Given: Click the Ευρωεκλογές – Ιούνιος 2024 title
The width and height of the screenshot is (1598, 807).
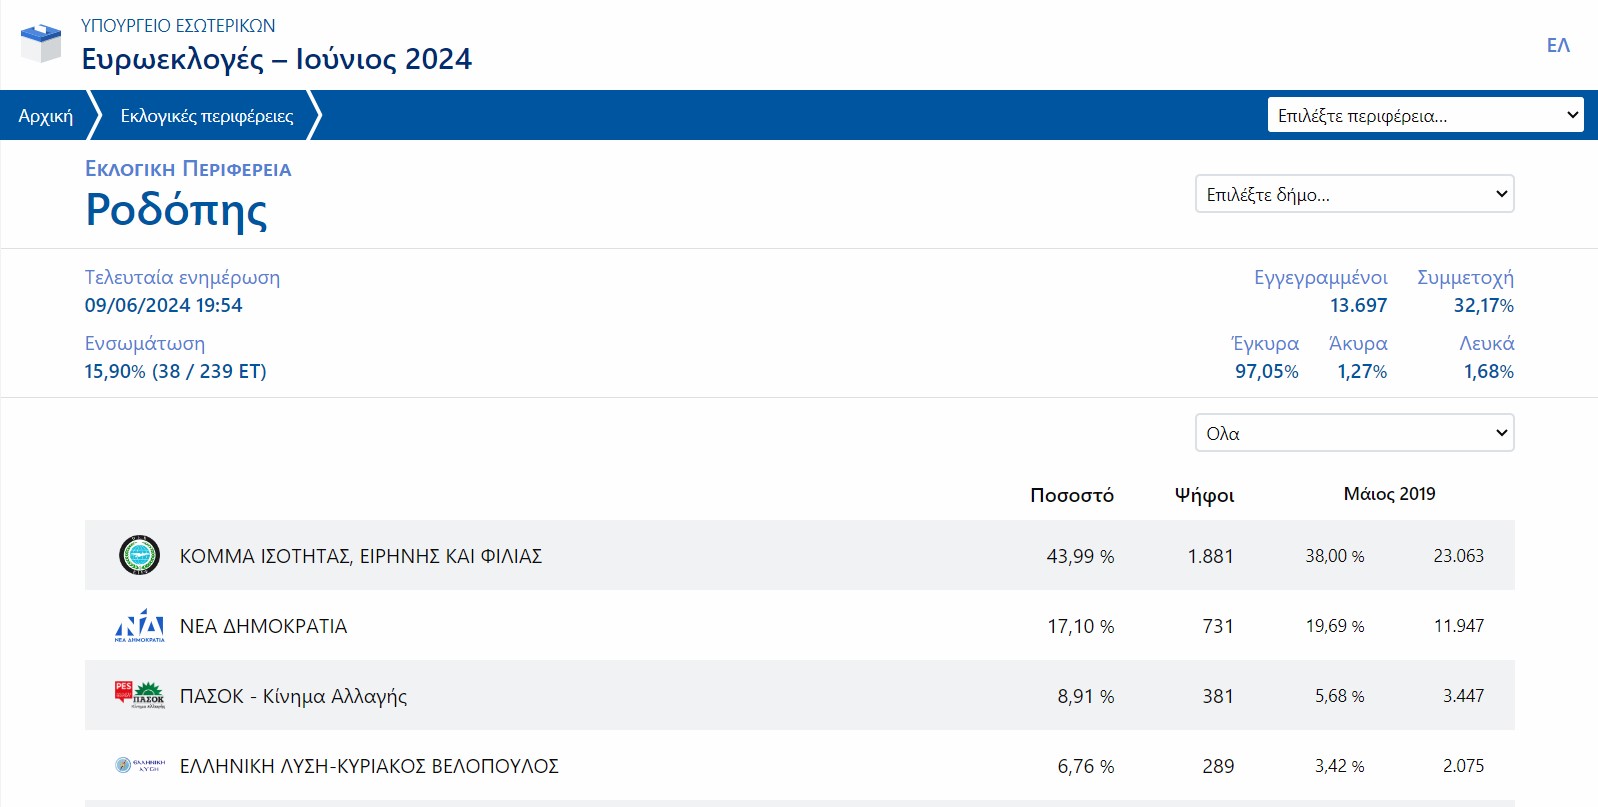Looking at the screenshot, I should pos(276,59).
